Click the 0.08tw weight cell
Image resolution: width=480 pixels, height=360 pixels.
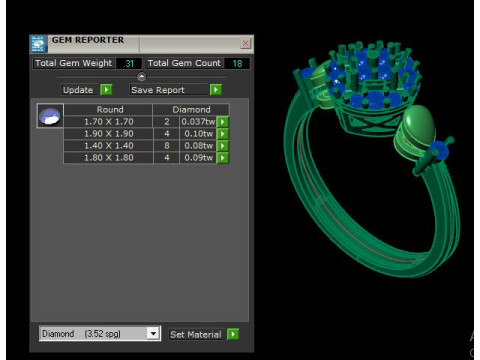(x=198, y=146)
